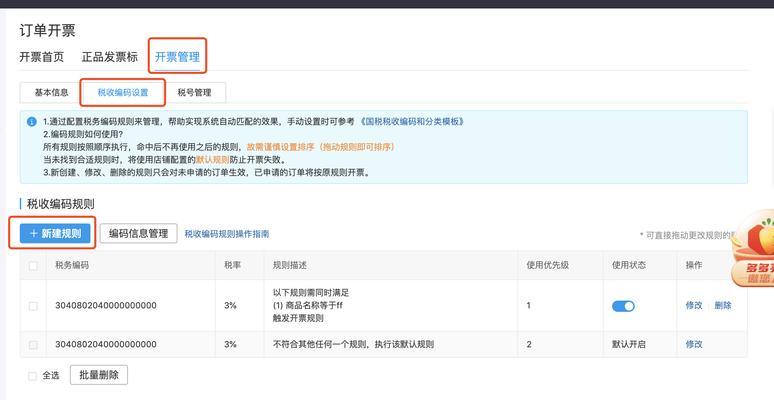Click the 多多 promotional floating icon
This screenshot has width=774, height=400.
(x=752, y=249)
